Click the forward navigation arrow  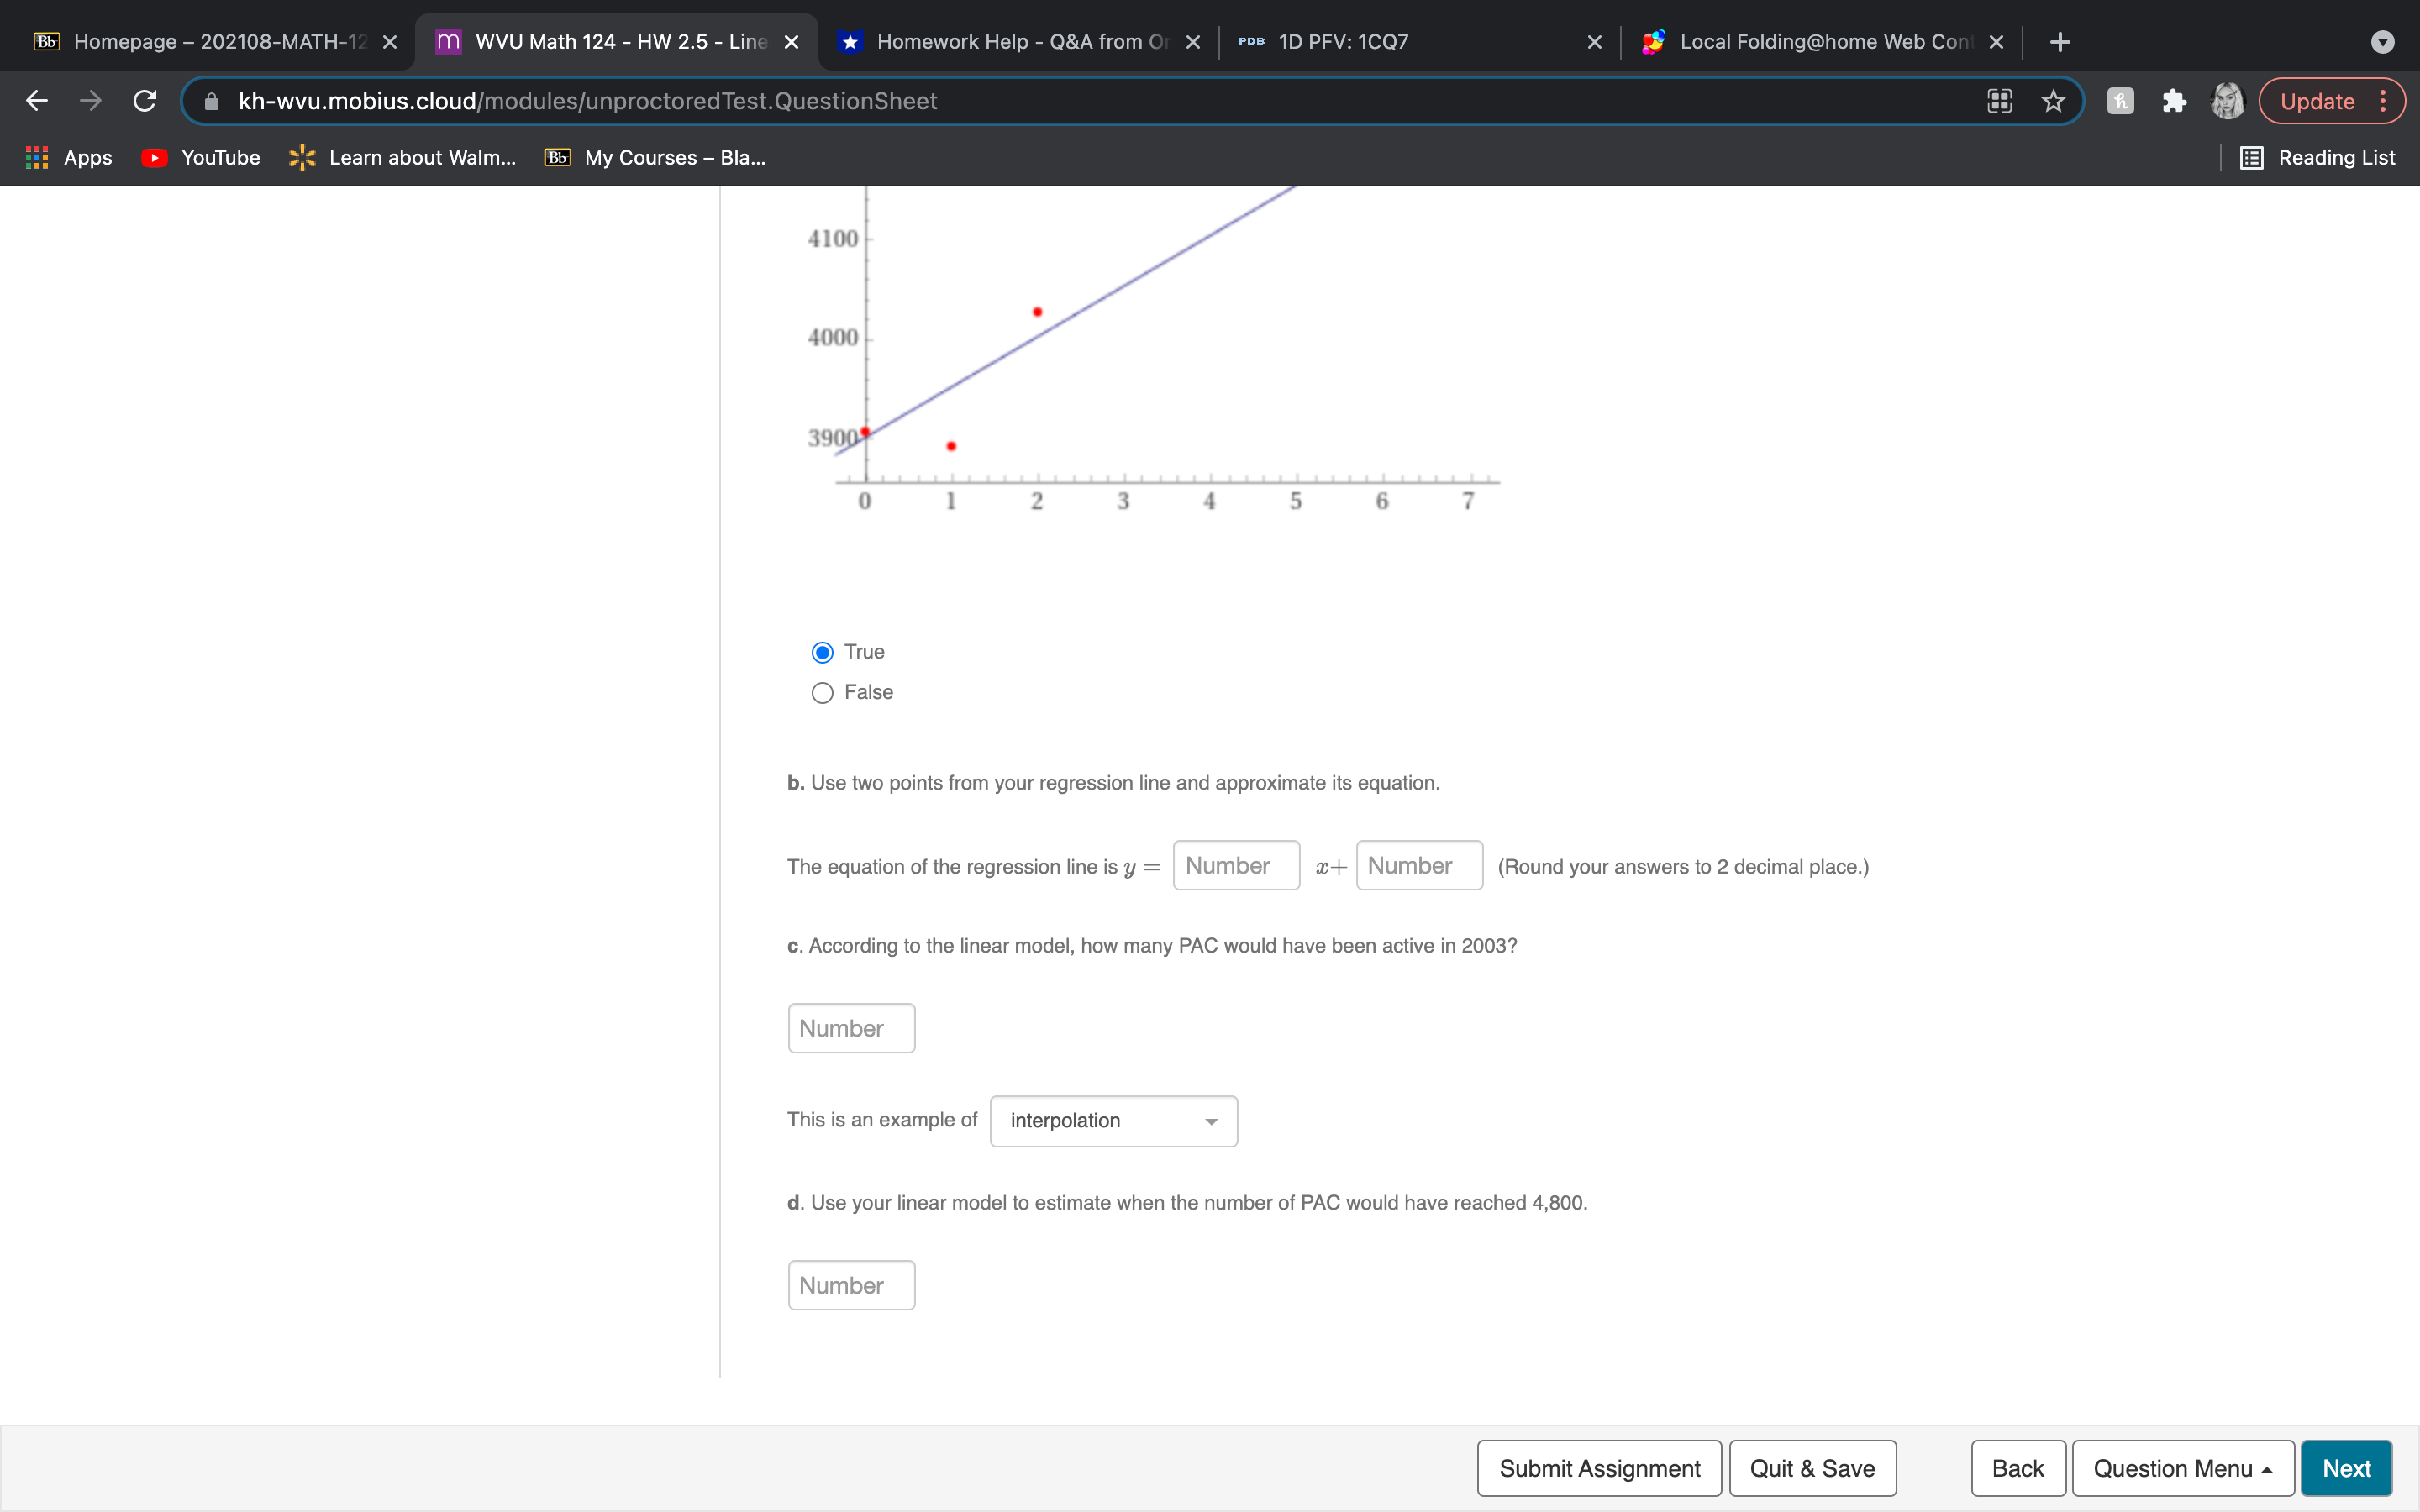(90, 100)
